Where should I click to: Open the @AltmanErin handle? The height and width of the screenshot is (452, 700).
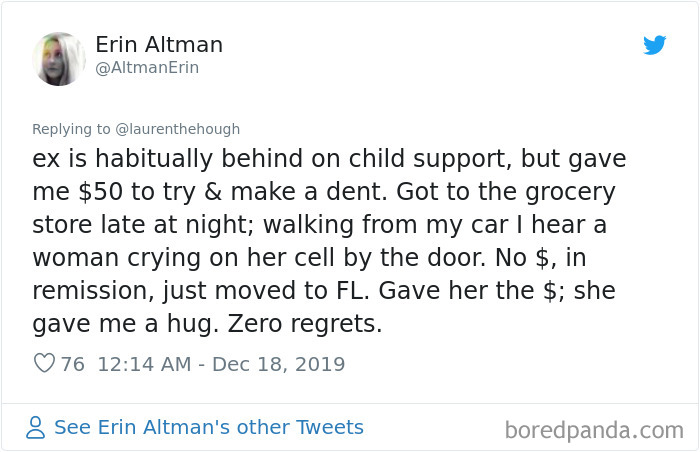pos(147,68)
